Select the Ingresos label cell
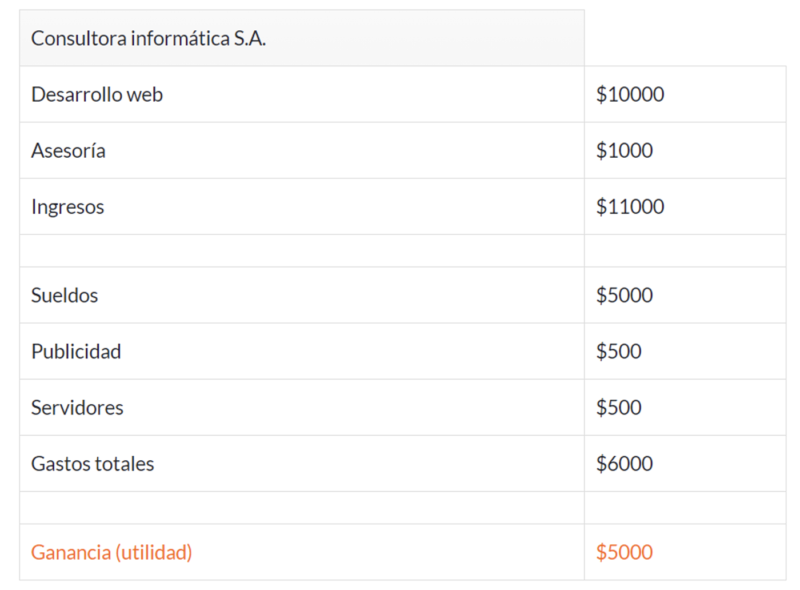 [x=68, y=207]
